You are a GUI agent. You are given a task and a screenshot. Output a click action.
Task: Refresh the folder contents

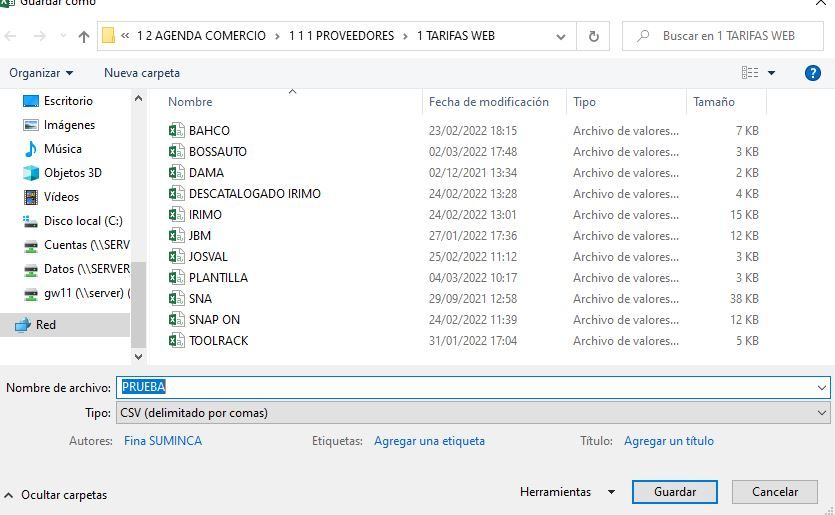(x=593, y=36)
